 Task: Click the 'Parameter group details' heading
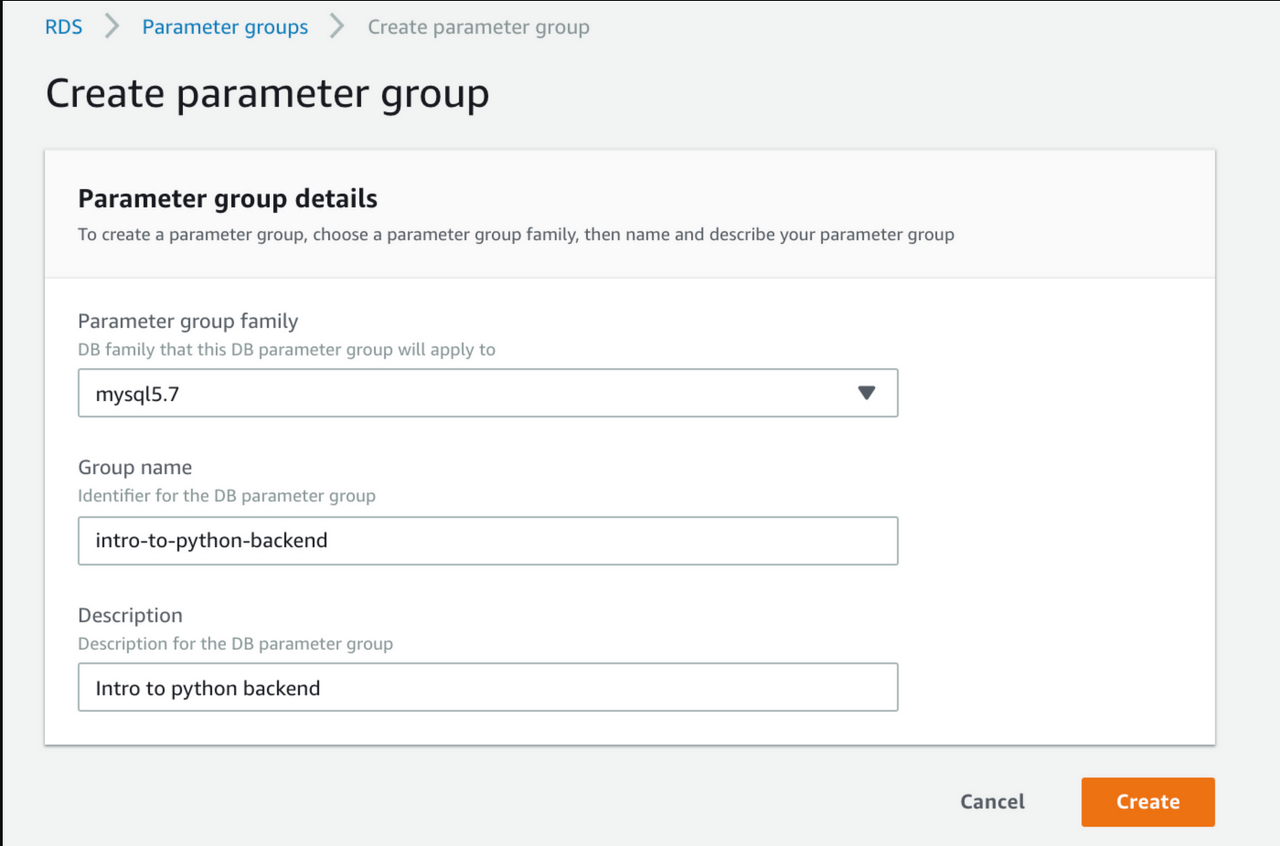point(228,199)
